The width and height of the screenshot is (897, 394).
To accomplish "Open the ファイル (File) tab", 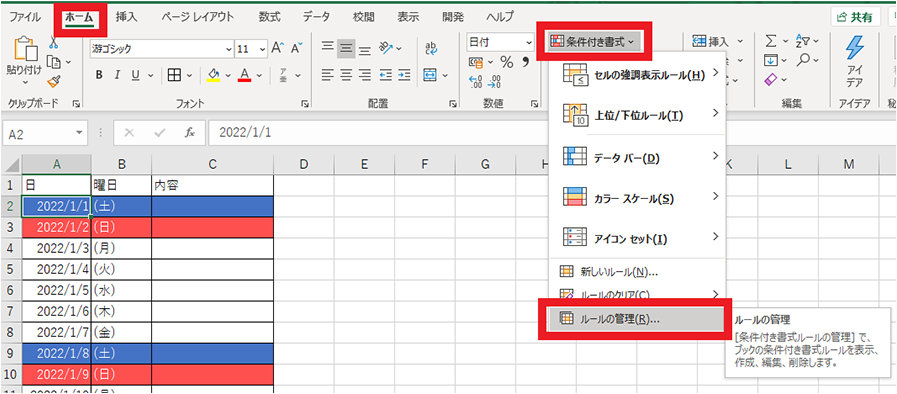I will coord(25,17).
